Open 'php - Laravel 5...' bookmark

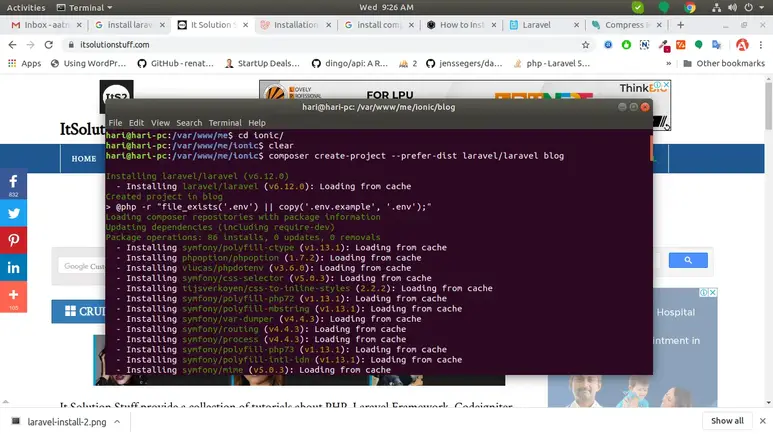click(551, 63)
